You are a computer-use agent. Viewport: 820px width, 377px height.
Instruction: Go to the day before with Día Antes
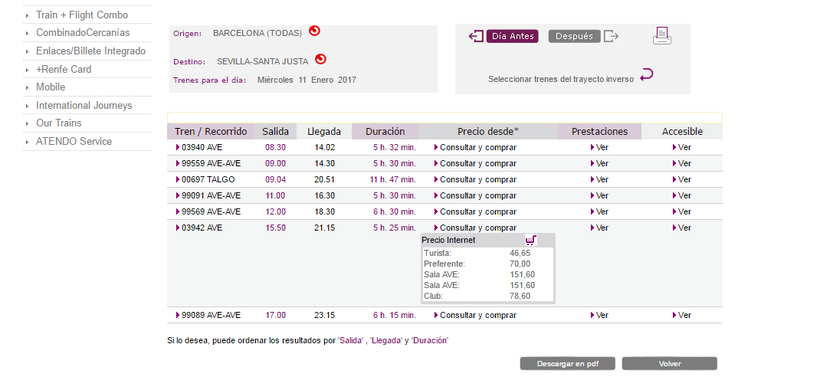pos(512,36)
